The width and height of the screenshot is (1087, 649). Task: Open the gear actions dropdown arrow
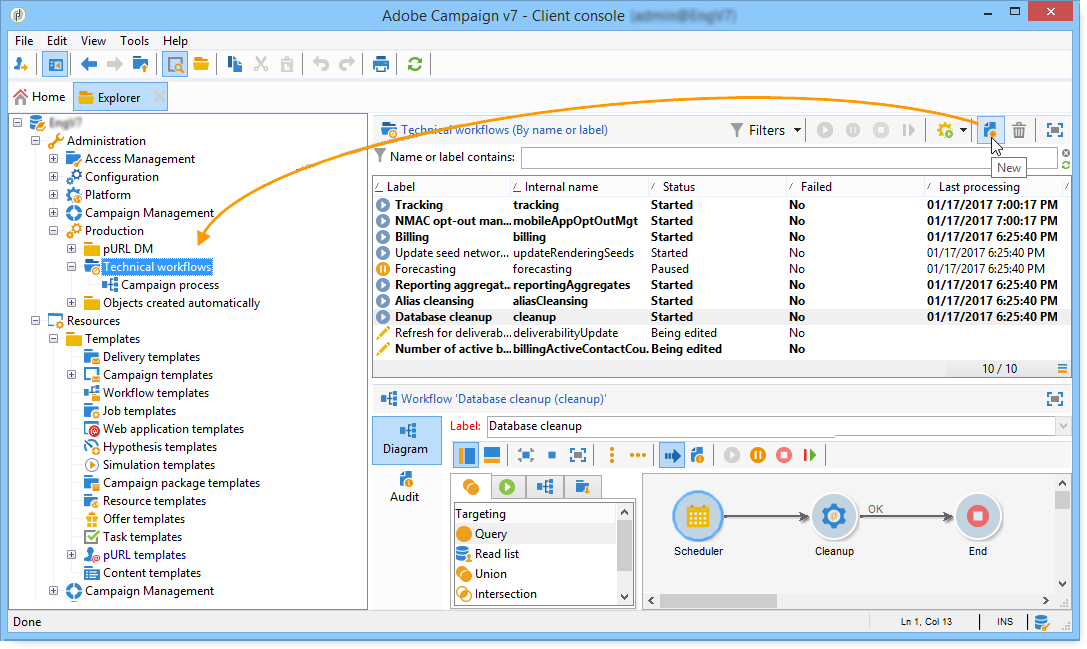964,130
